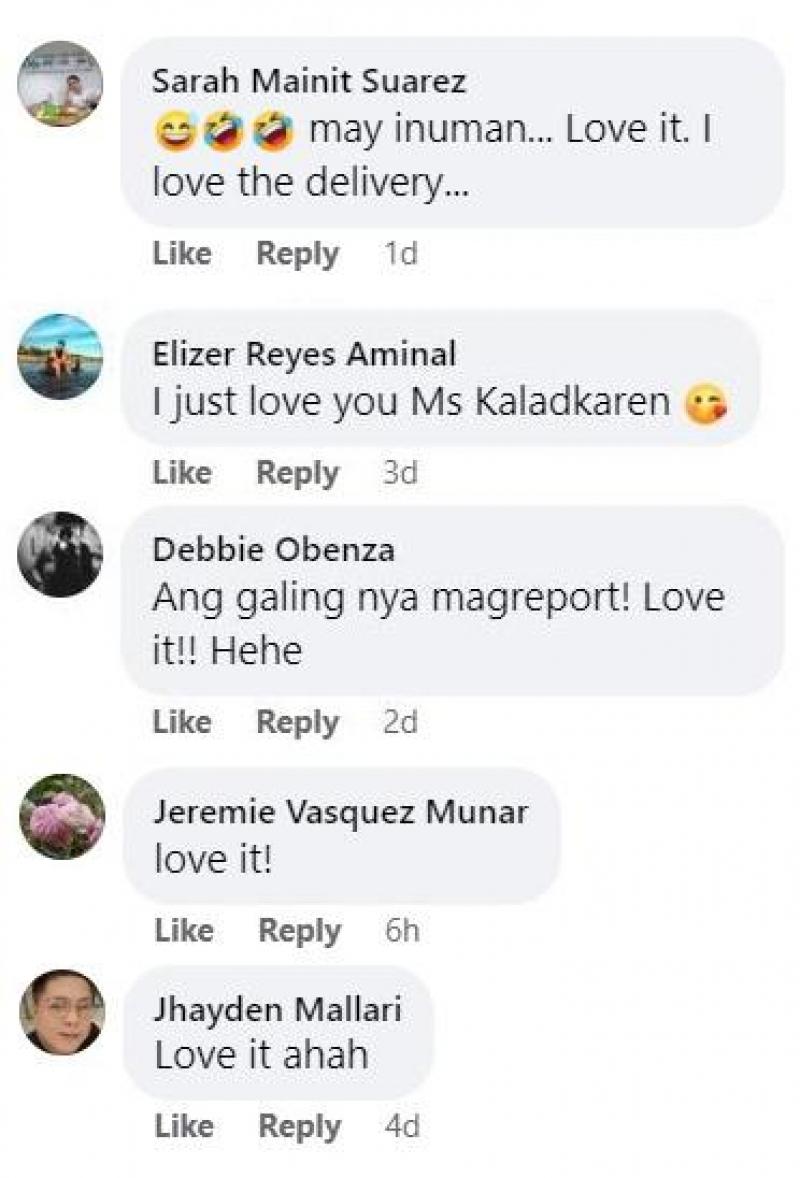This screenshot has height=1178, width=800.
Task: Reply to Jhayden Mallari's comment
Action: pyautogui.click(x=300, y=1127)
